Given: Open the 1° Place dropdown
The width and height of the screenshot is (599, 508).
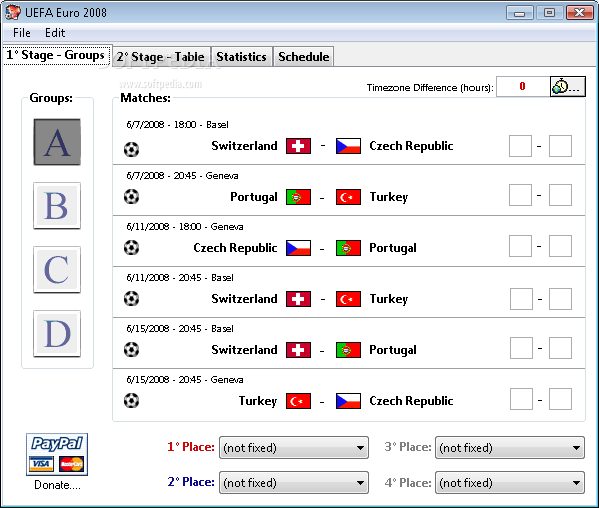Looking at the screenshot, I should click(294, 448).
